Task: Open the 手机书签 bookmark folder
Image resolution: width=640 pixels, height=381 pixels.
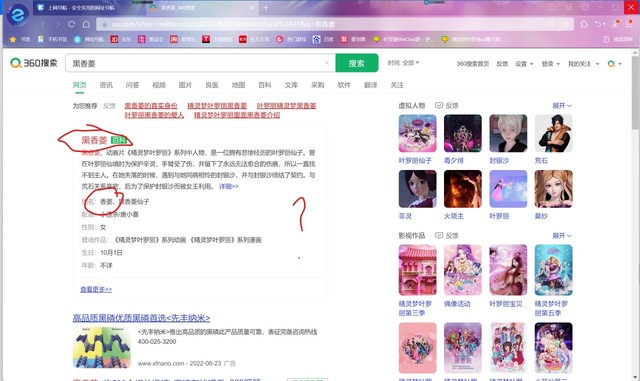Action: click(52, 39)
